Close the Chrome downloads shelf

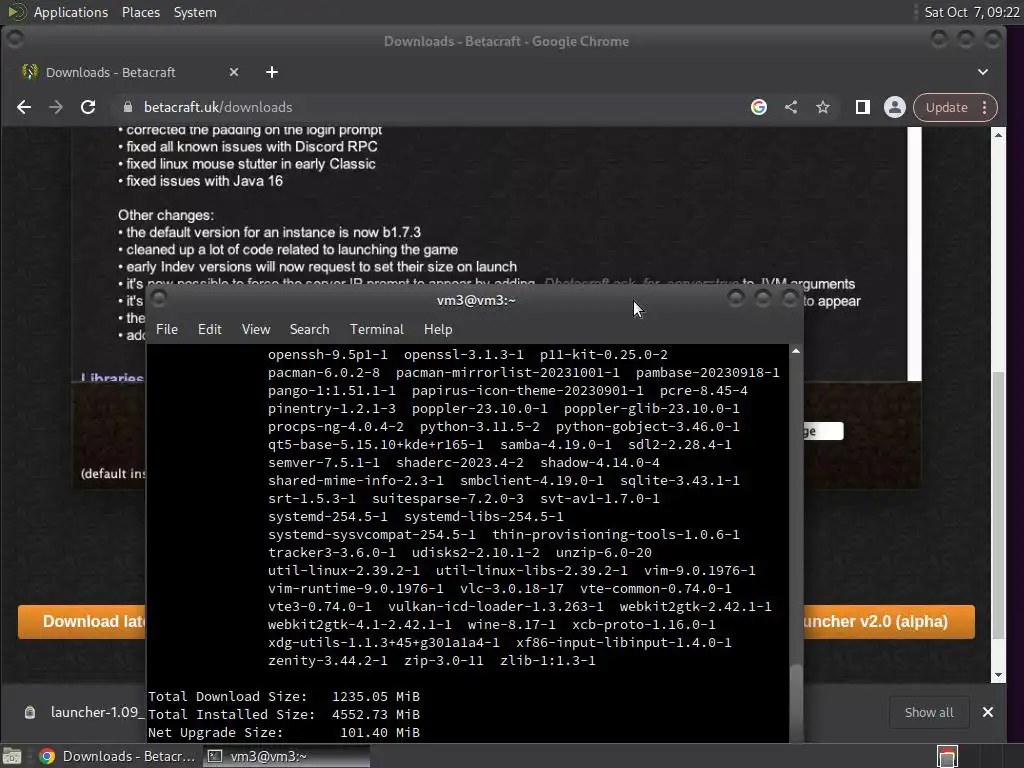tap(988, 712)
